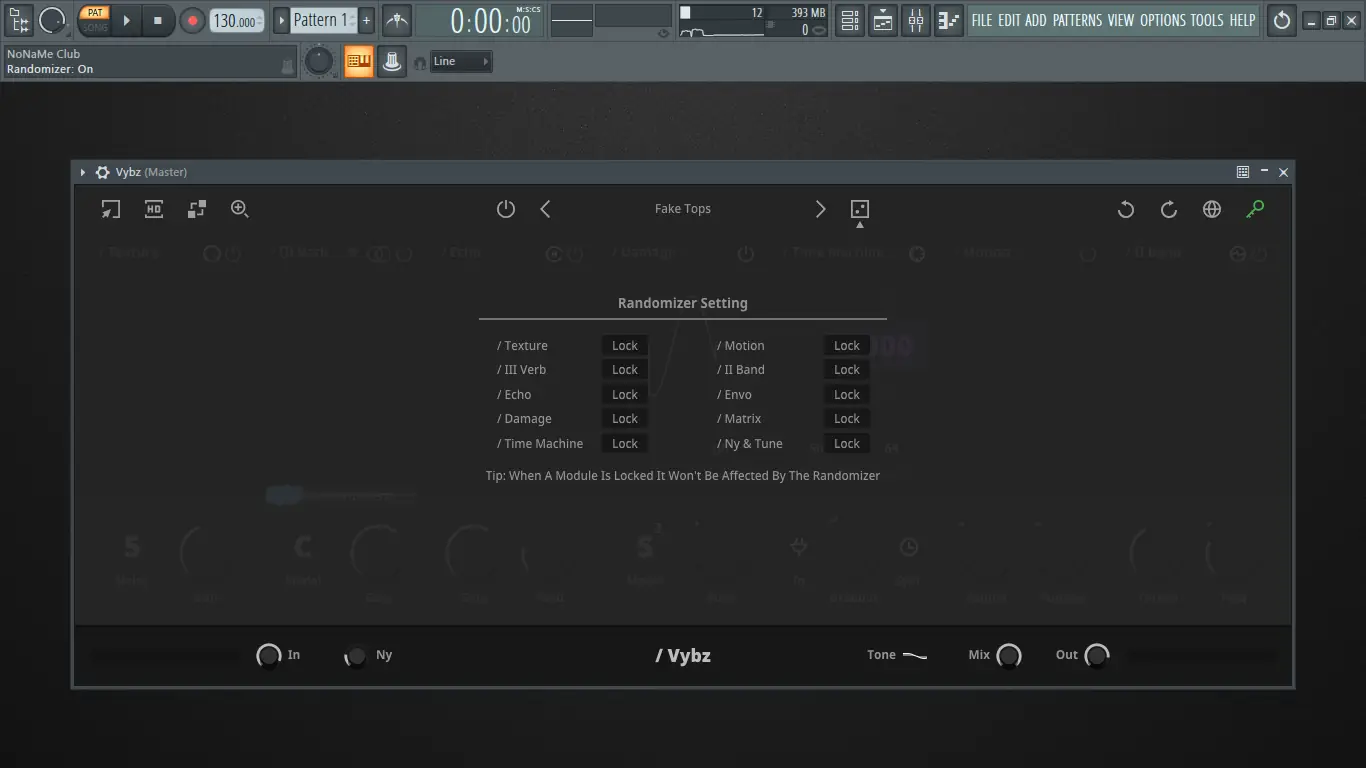Lock the II Band module

coord(847,370)
